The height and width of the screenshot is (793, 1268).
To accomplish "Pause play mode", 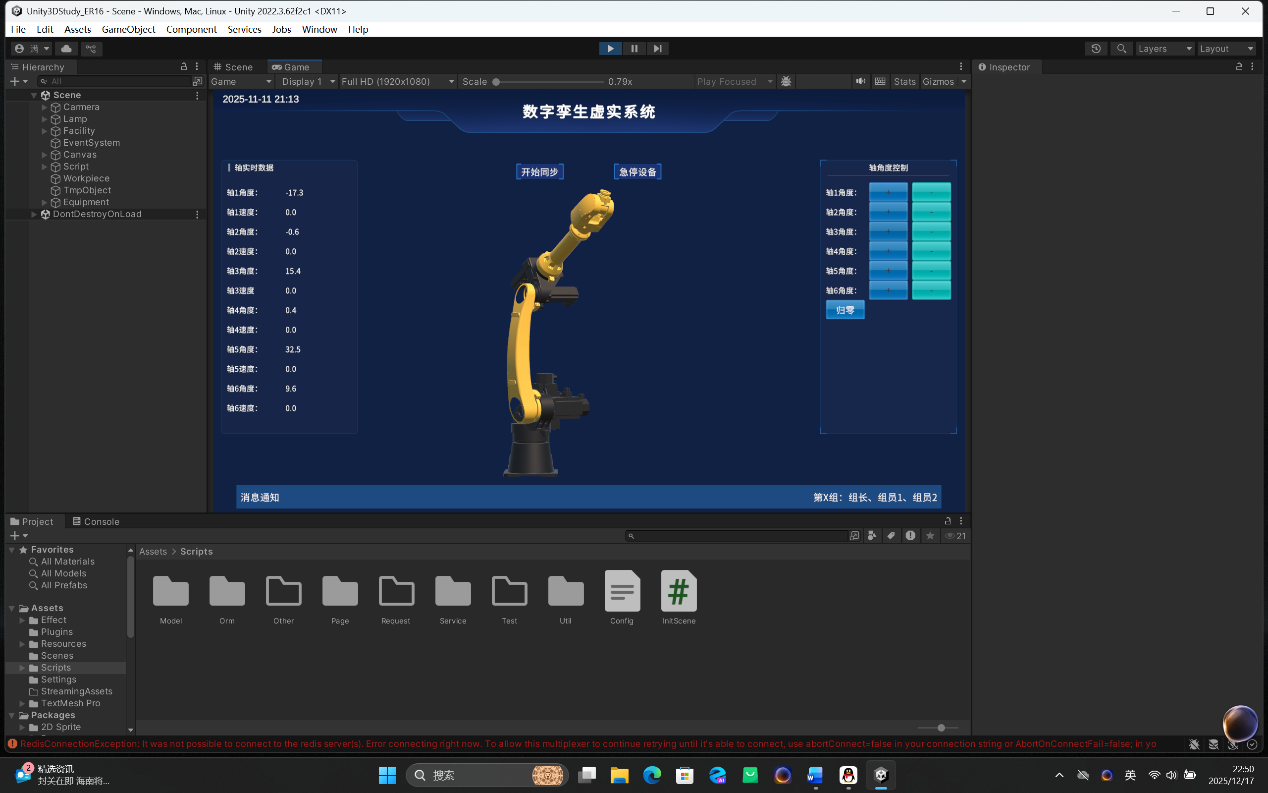I will tap(634, 48).
